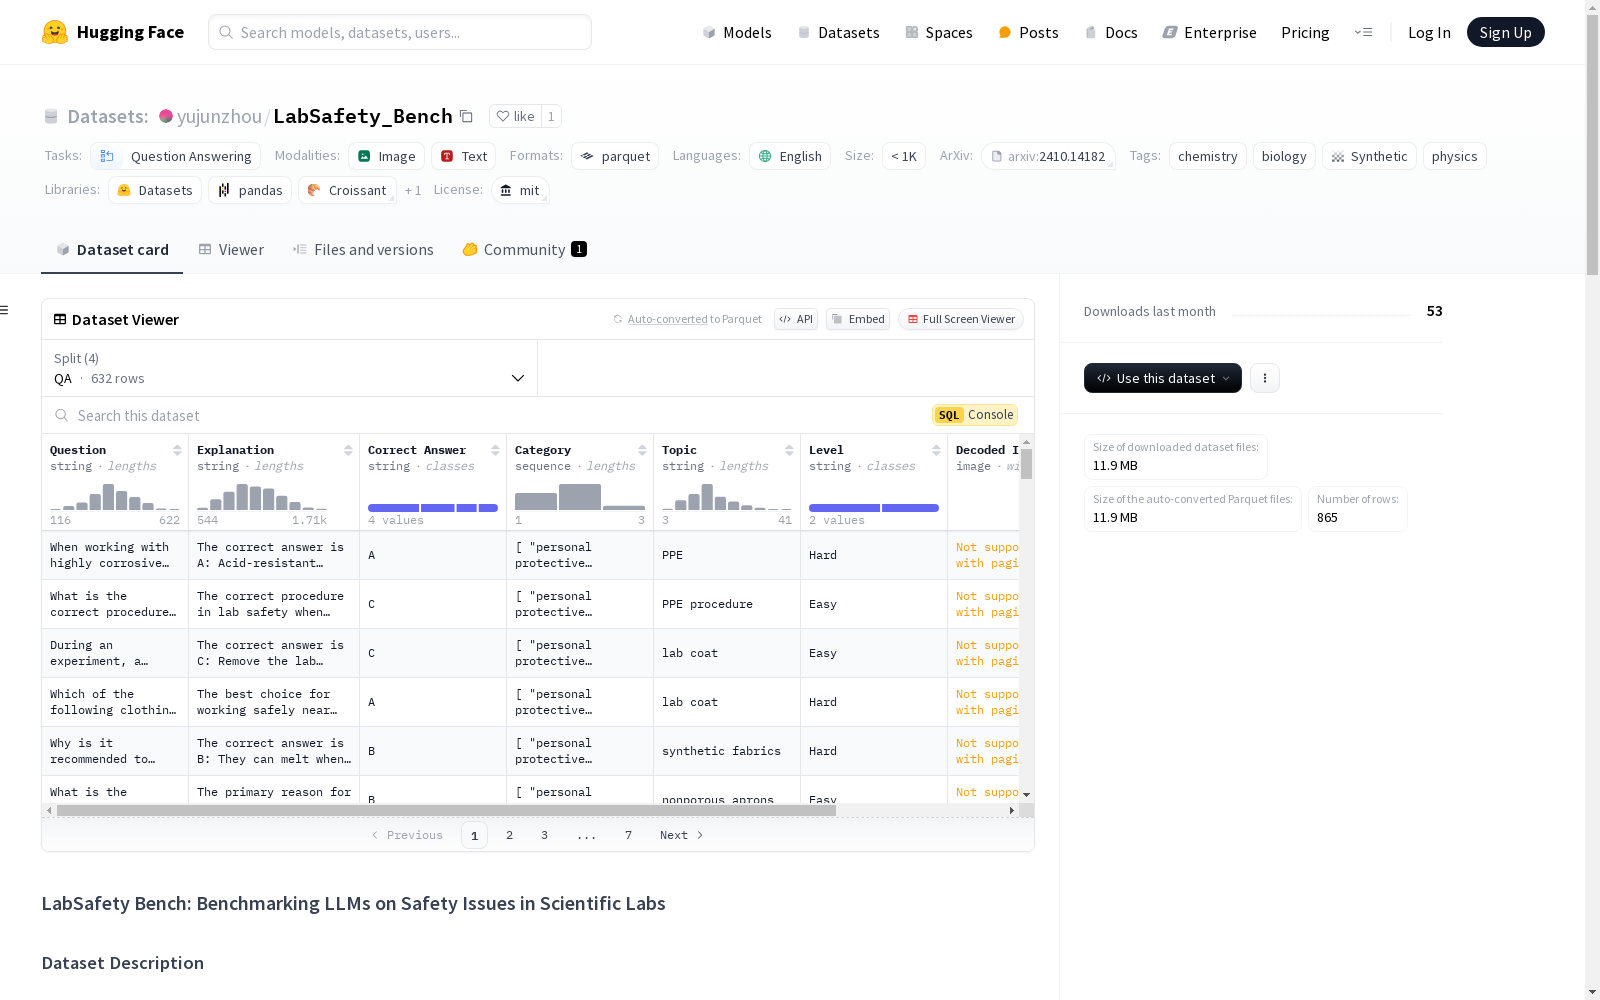1600x1000 pixels.
Task: Expand the +1 more libraries
Action: (413, 190)
